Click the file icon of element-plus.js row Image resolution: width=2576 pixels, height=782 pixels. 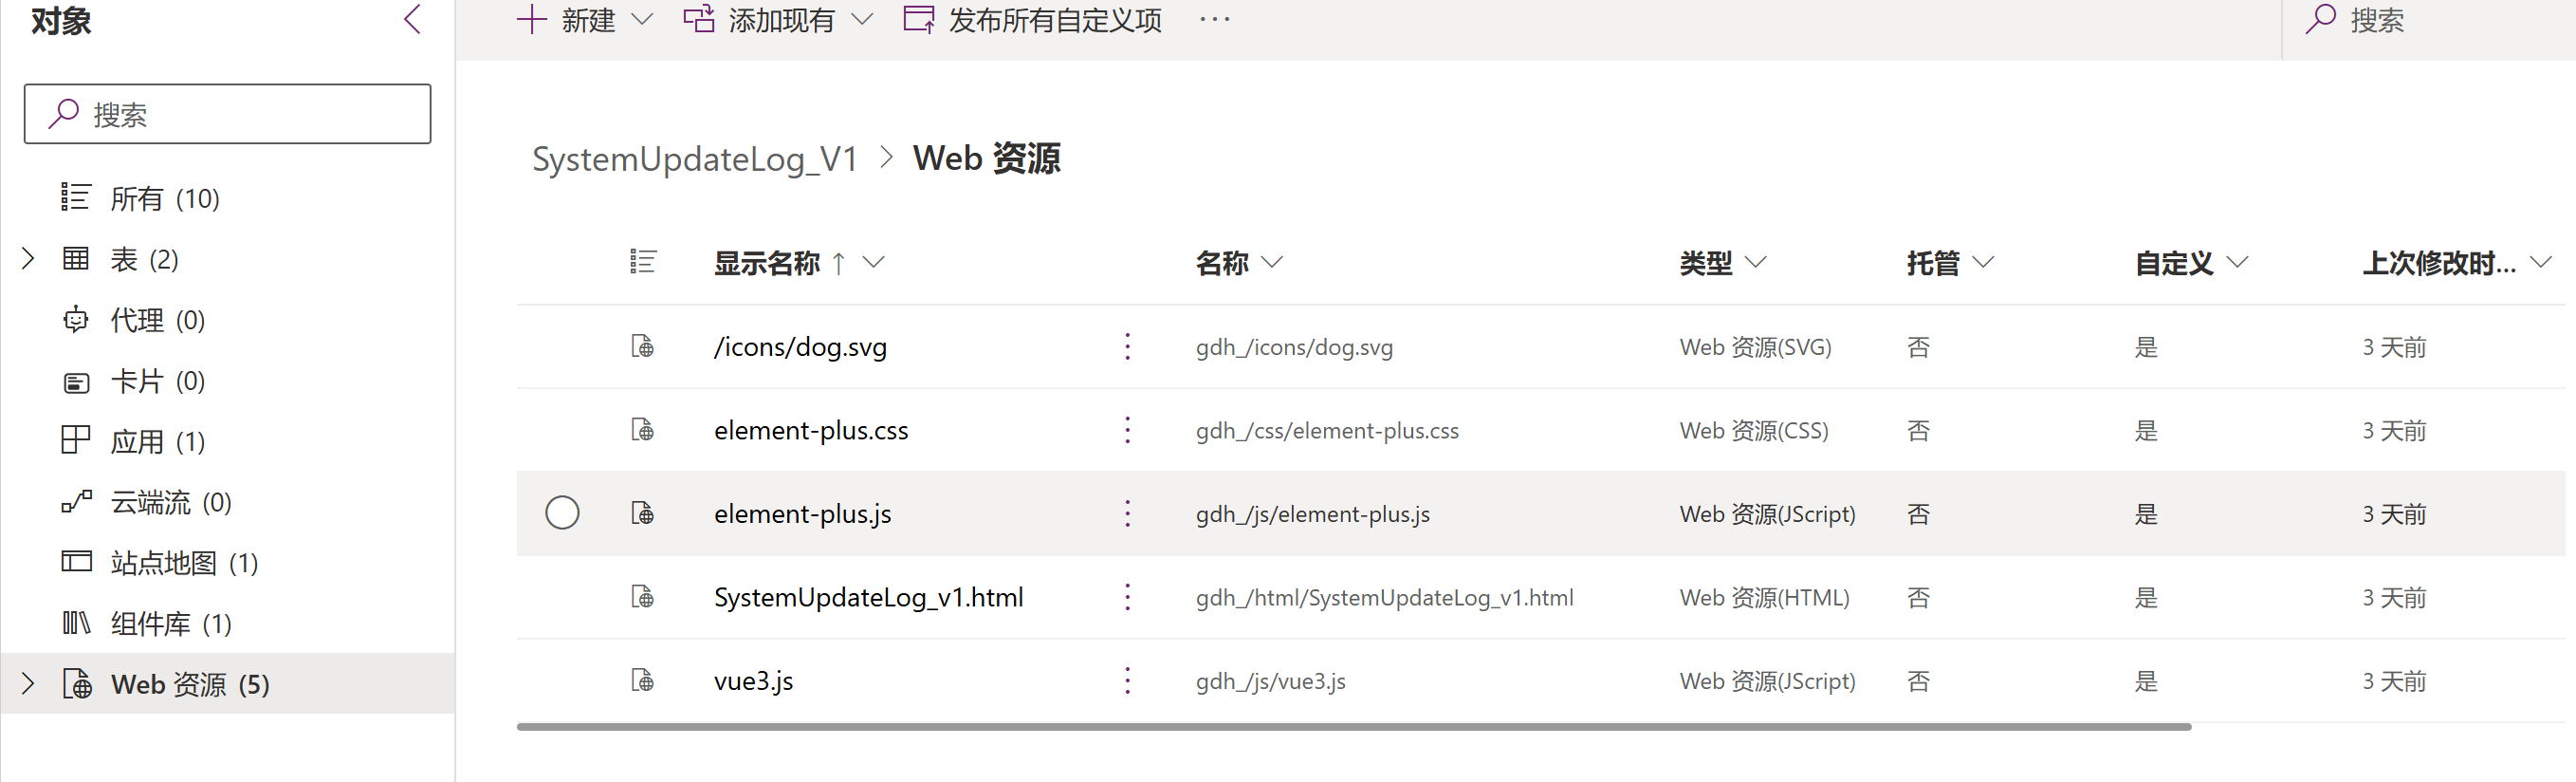pos(643,513)
